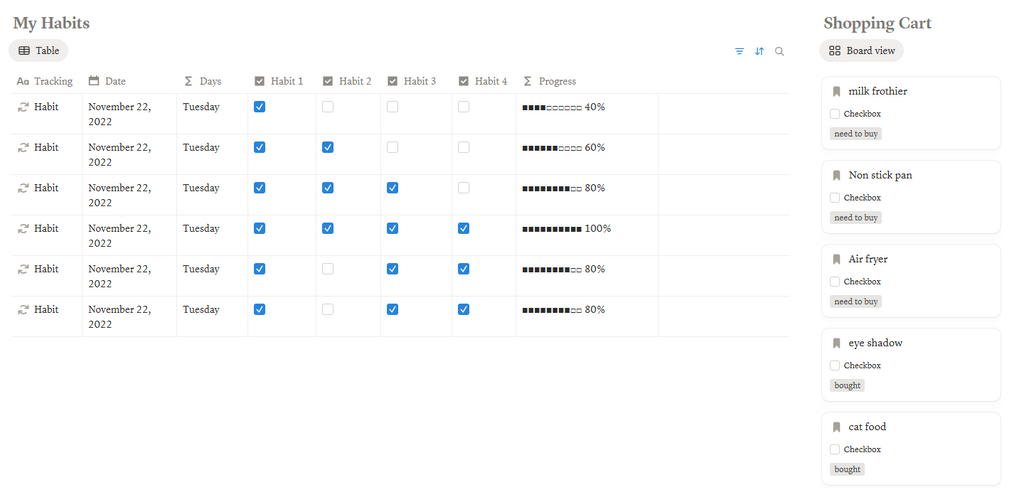
Task: Open the Habit 3 column header menu
Action: (x=417, y=81)
